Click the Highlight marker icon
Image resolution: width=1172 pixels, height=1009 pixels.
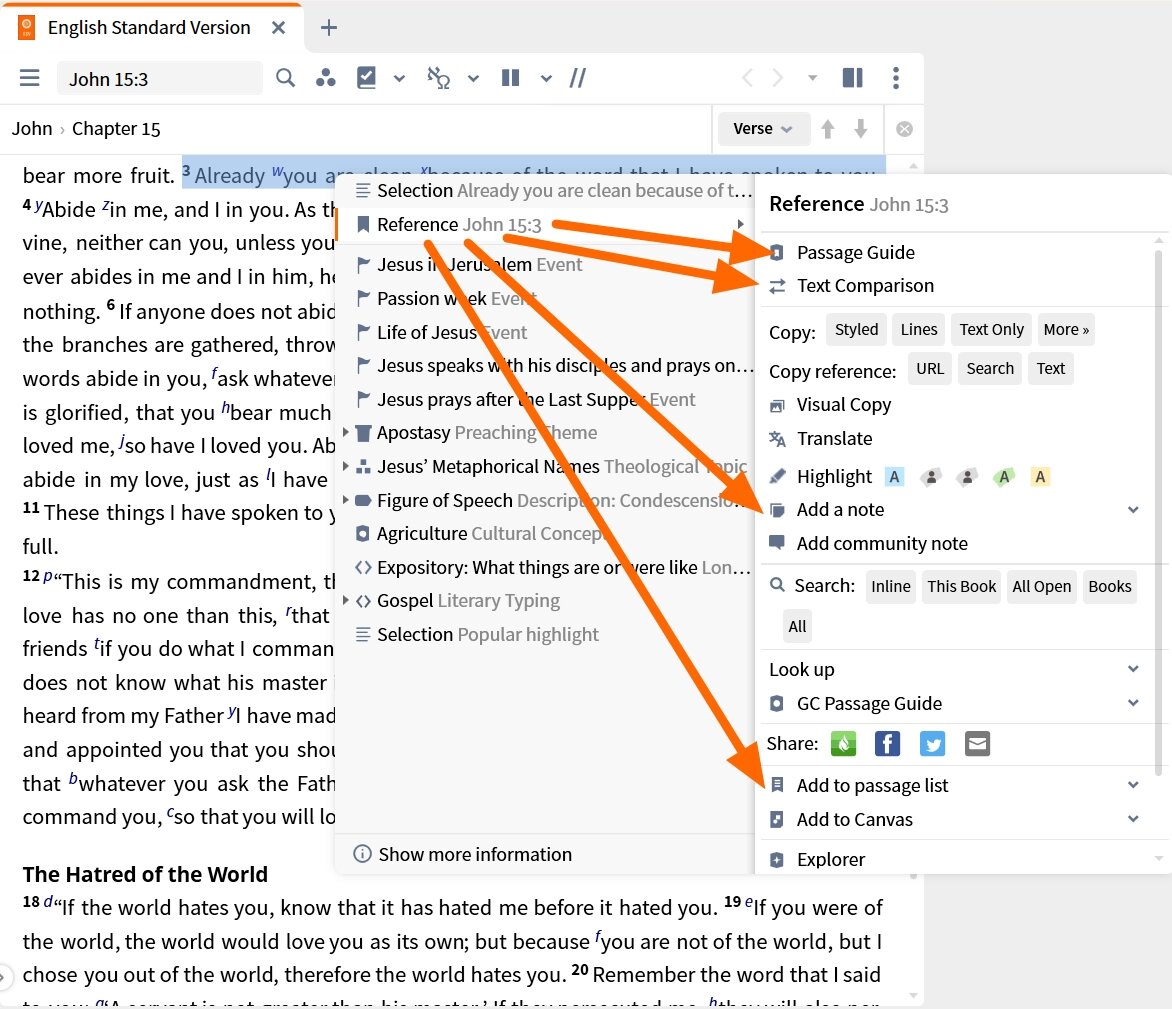(x=777, y=476)
